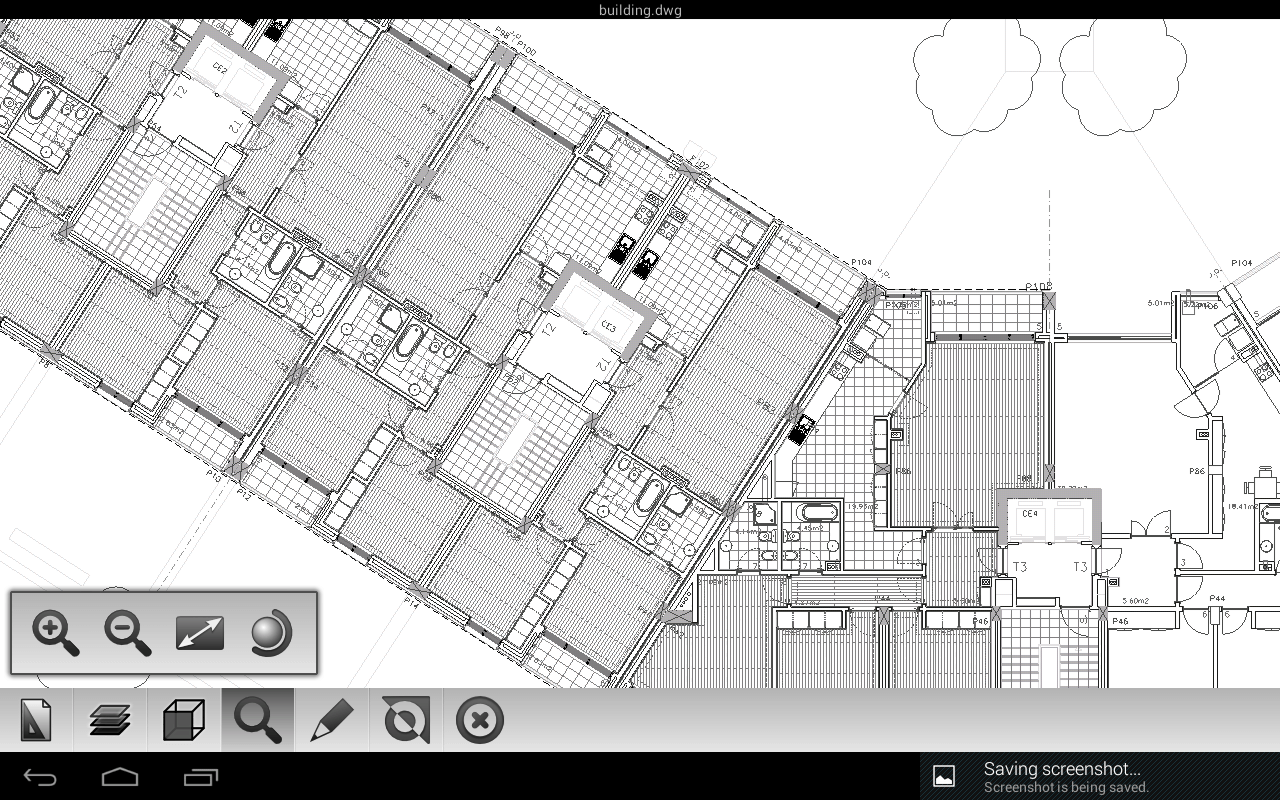This screenshot has height=800, width=1280.
Task: Toggle off zoom mode via highlighted magnifier
Action: [257, 718]
